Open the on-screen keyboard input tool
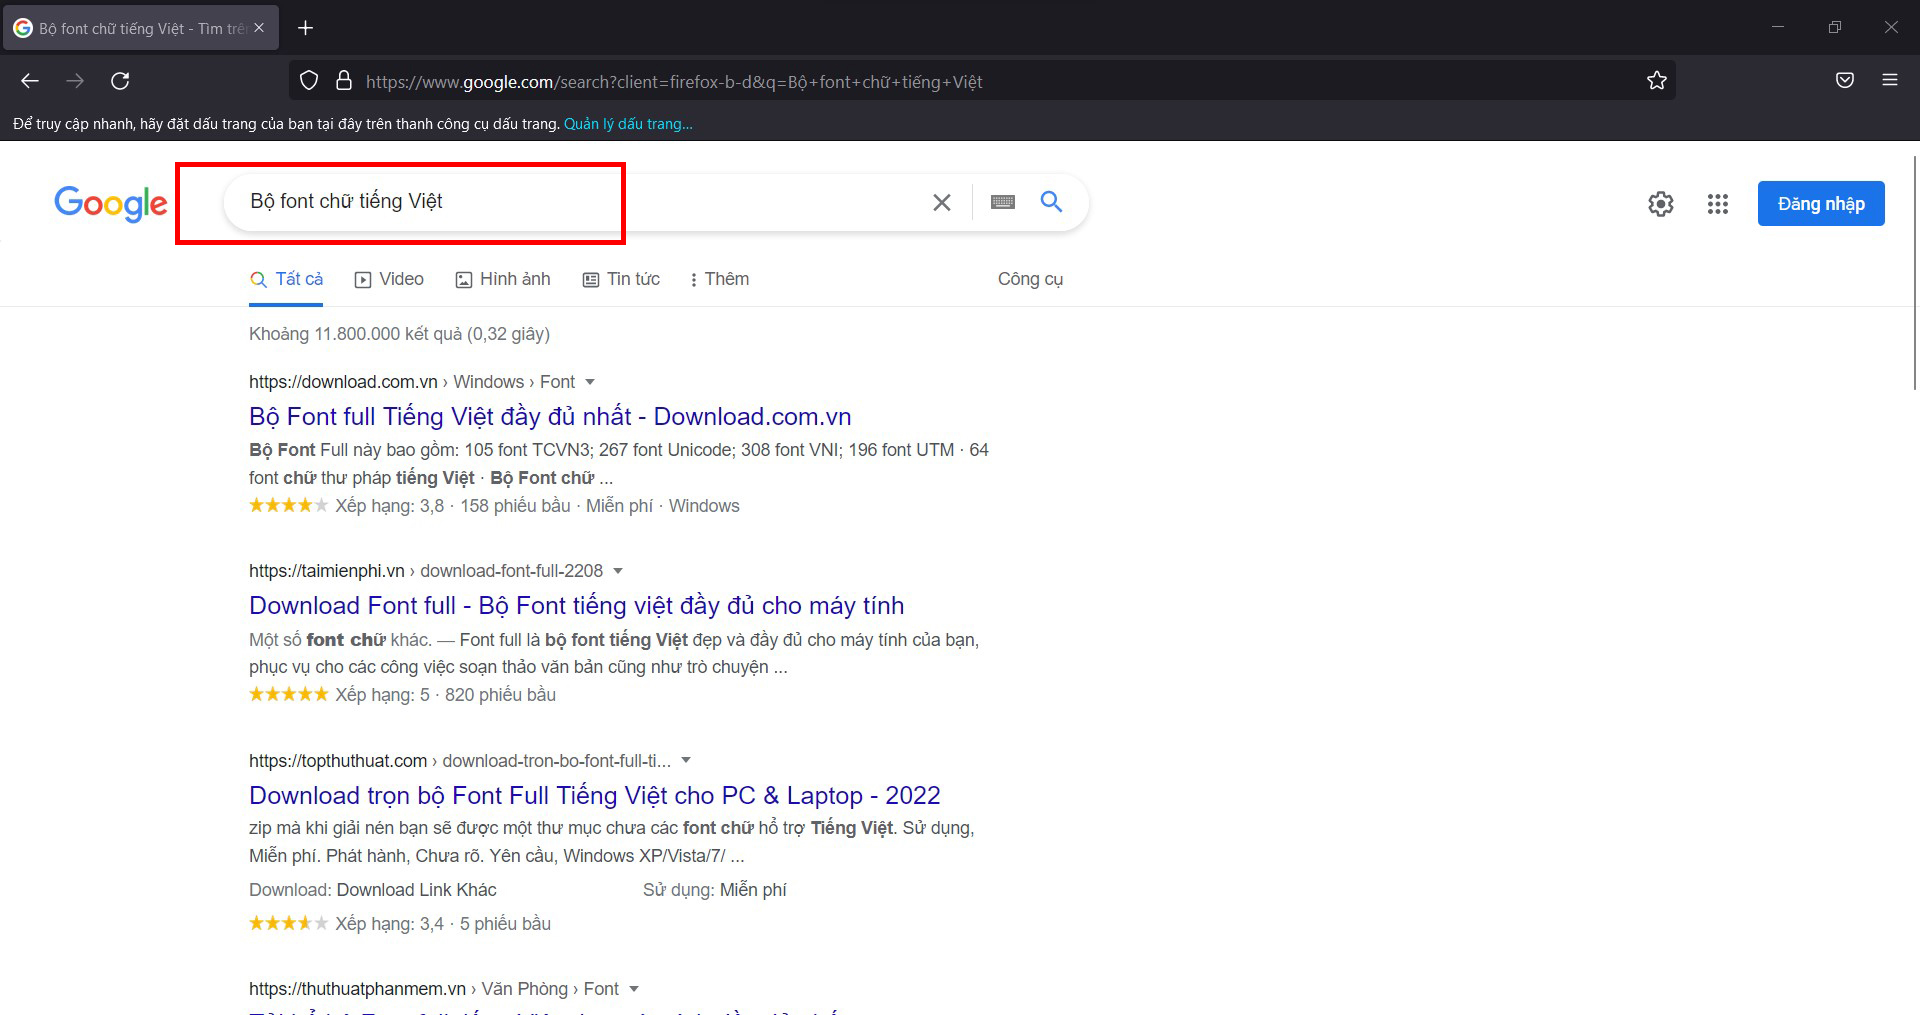The image size is (1920, 1015). click(x=1003, y=202)
